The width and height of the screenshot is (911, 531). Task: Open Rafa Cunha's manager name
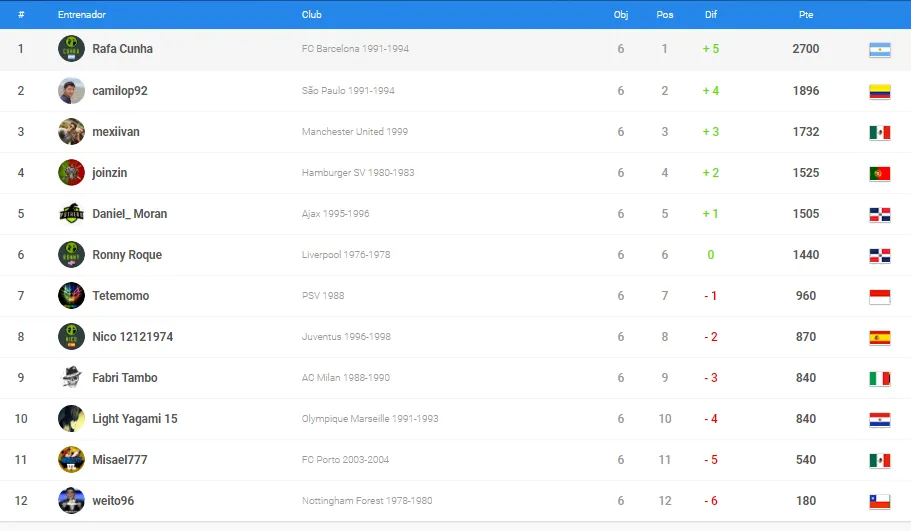(123, 49)
